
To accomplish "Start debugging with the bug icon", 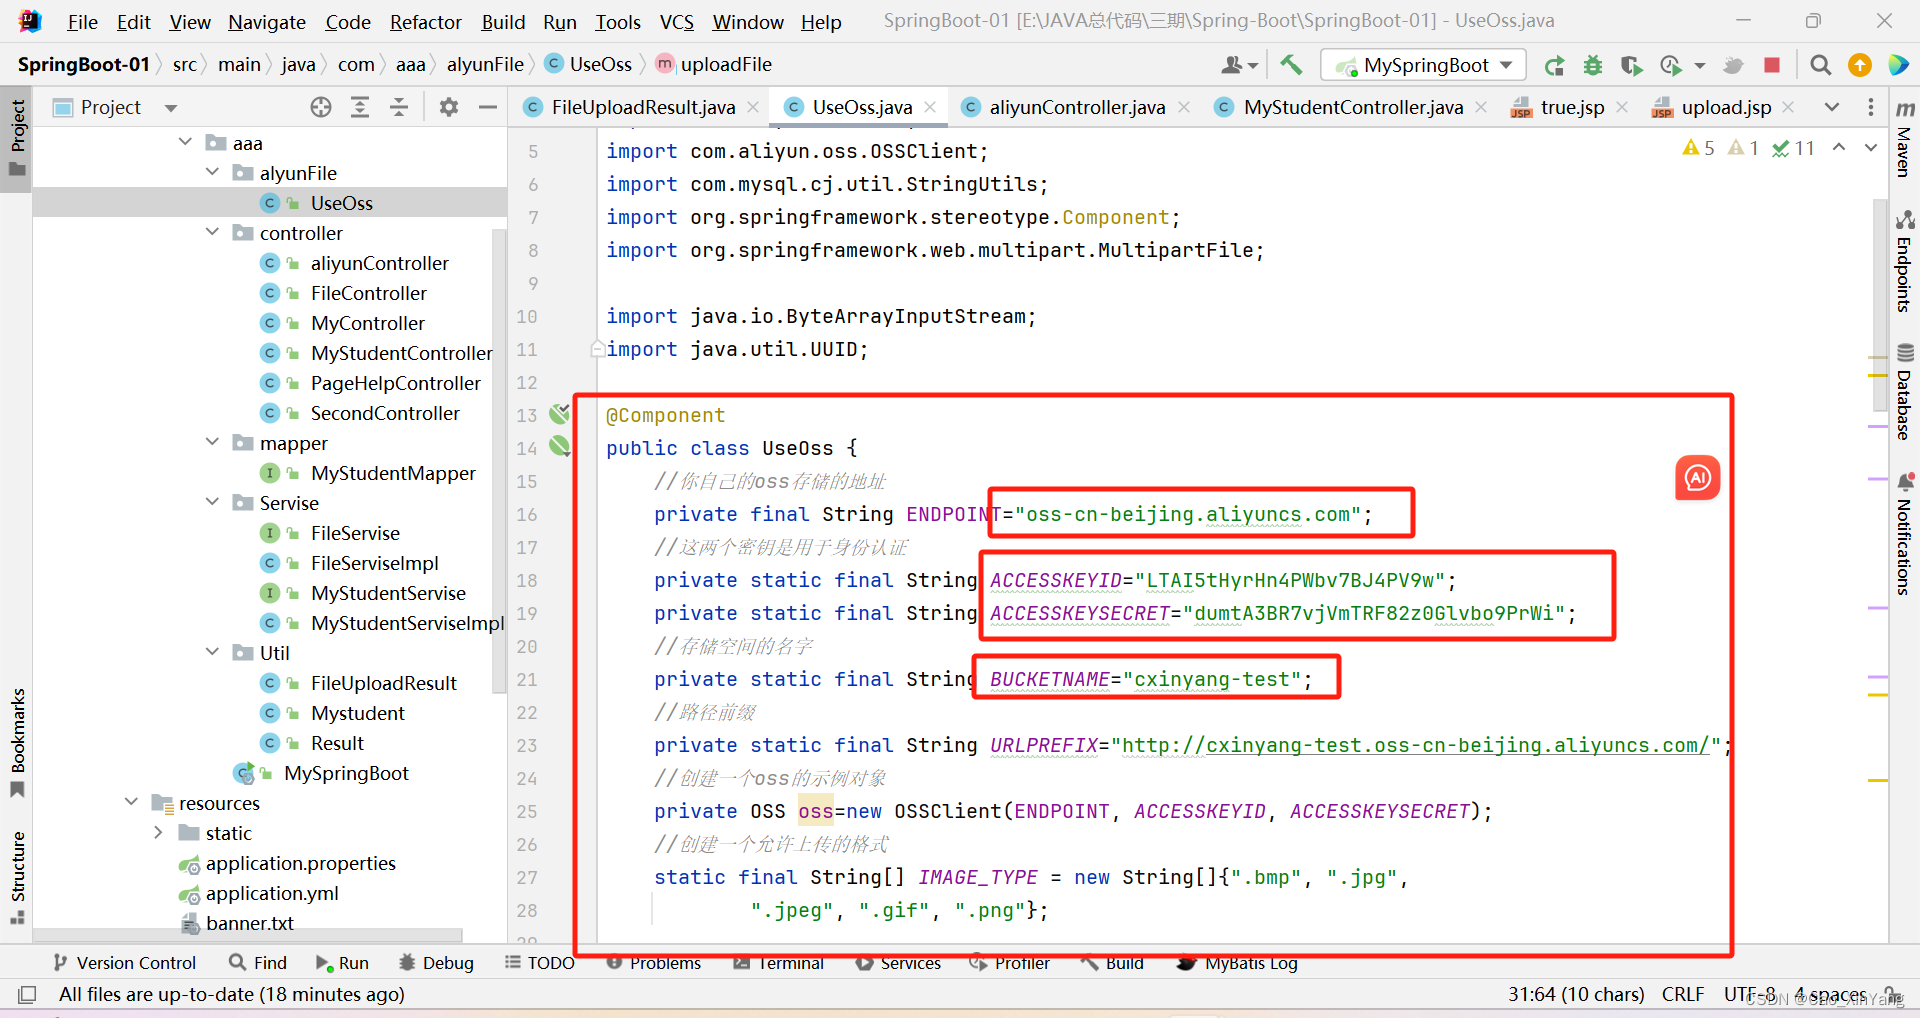I will pos(1593,65).
